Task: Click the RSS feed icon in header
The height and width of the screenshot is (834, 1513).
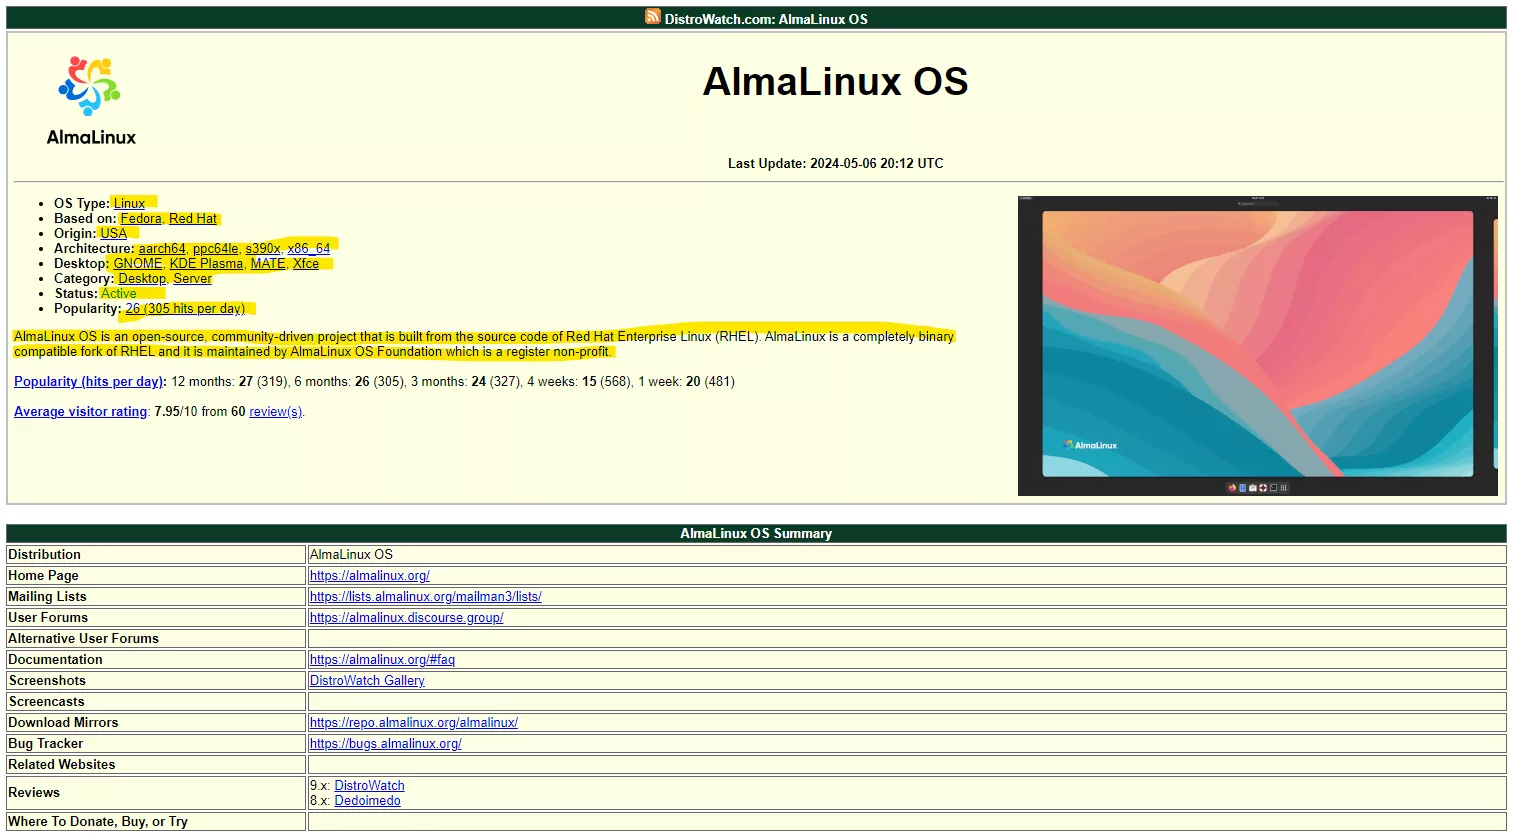Action: point(652,17)
